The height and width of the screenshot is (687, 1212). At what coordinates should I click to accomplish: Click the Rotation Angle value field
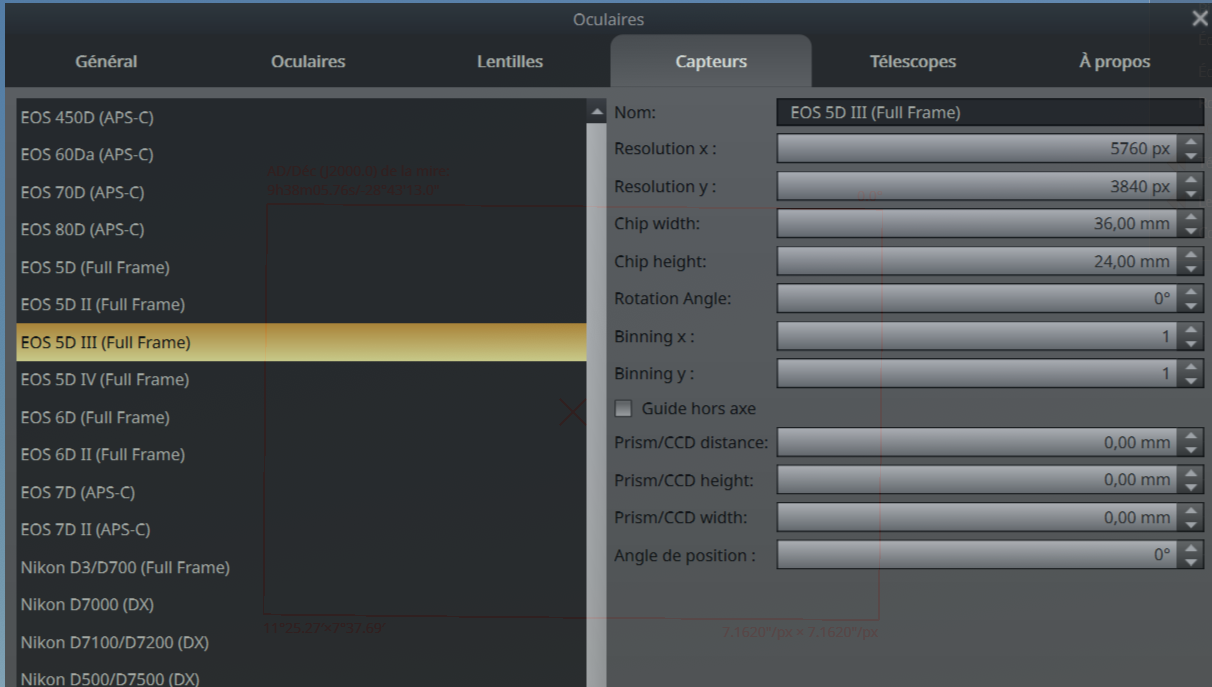pos(977,299)
